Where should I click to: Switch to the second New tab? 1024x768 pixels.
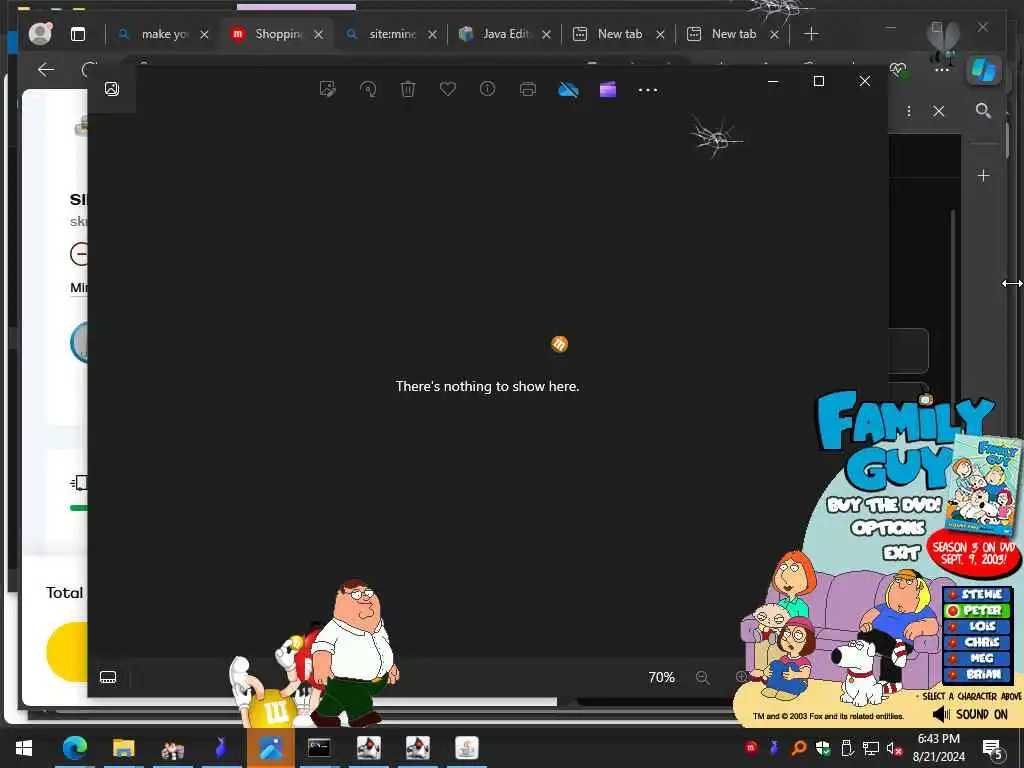click(x=733, y=34)
